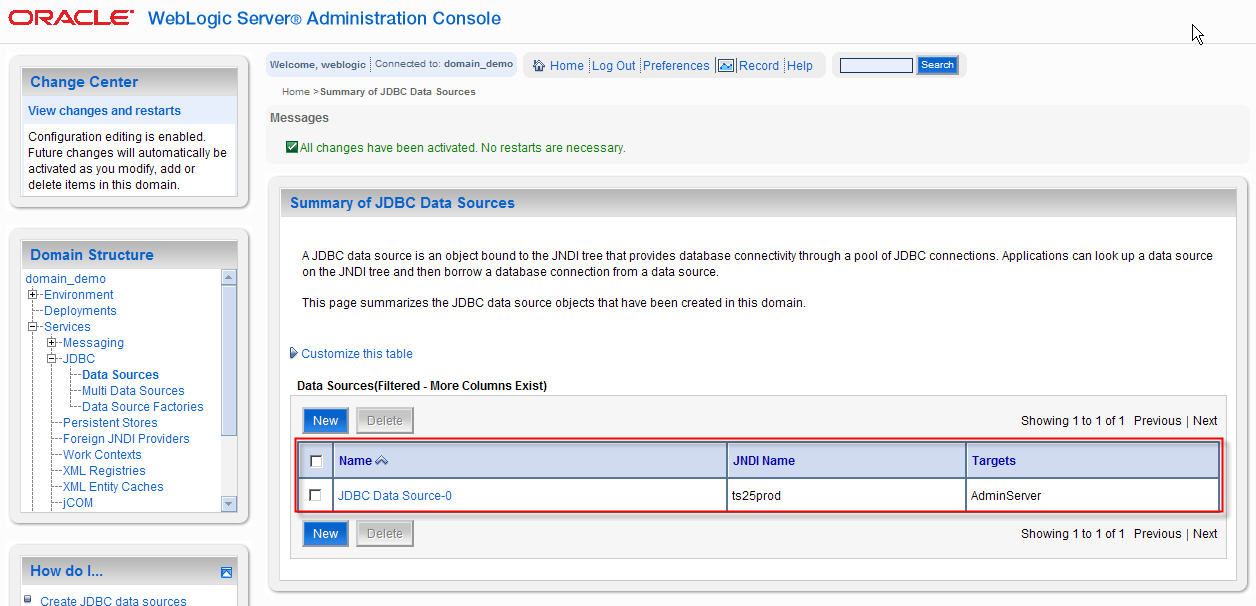
Task: Click the top Next pagination link
Action: (x=1205, y=421)
